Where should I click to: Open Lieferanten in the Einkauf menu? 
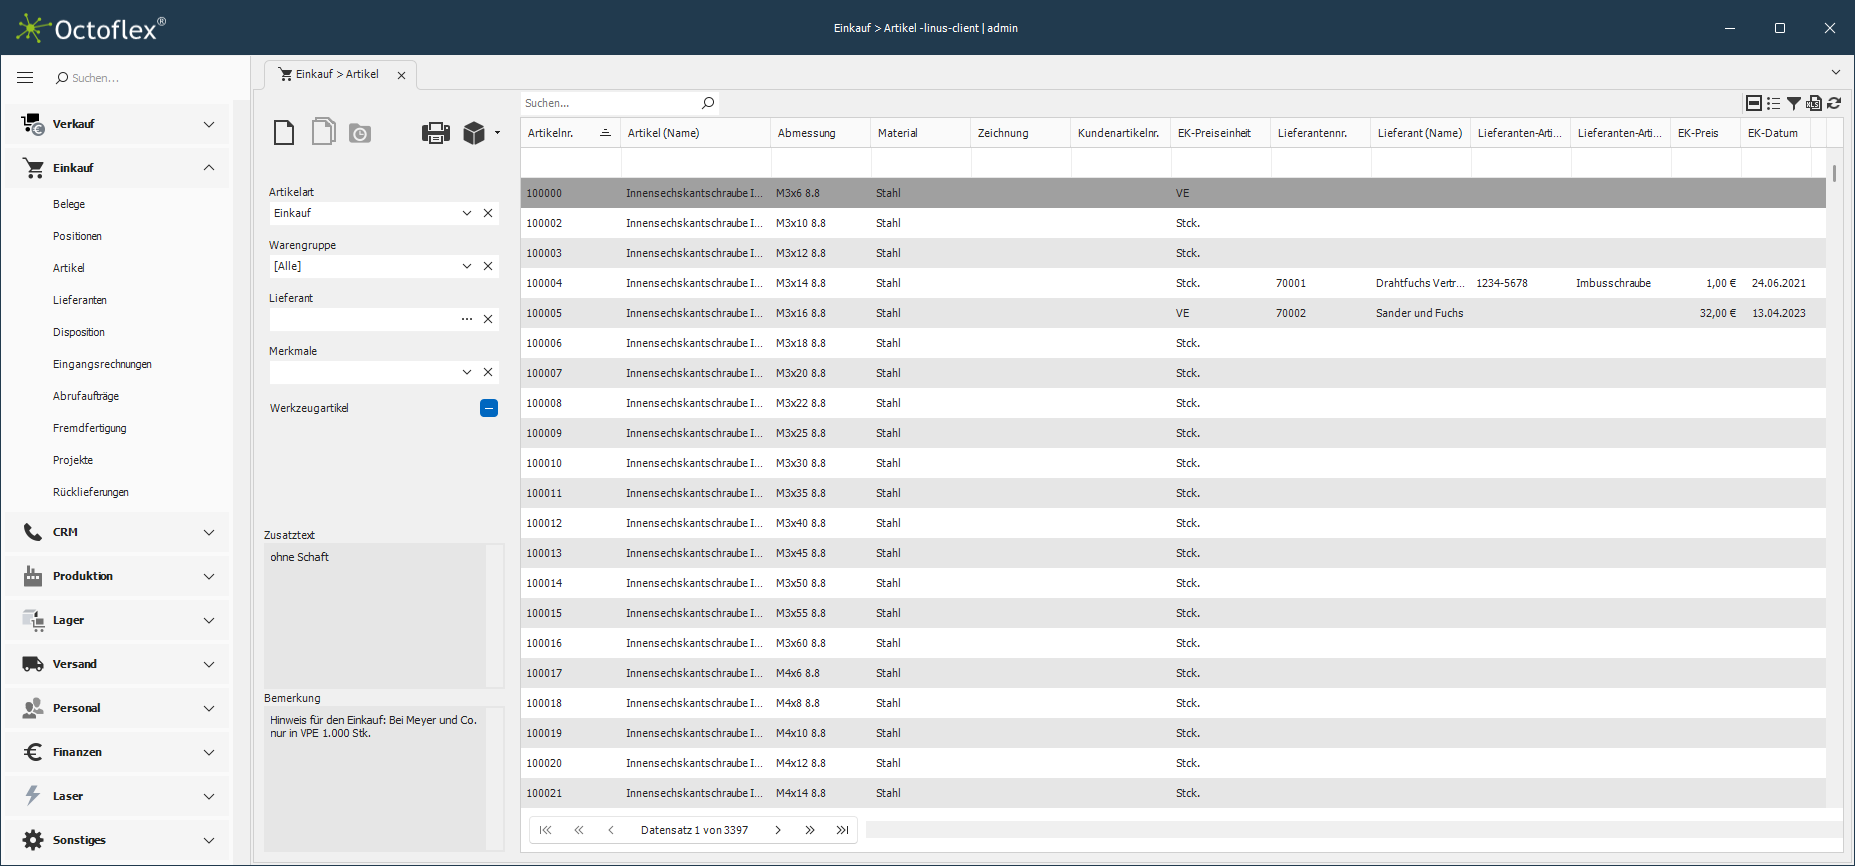(80, 300)
